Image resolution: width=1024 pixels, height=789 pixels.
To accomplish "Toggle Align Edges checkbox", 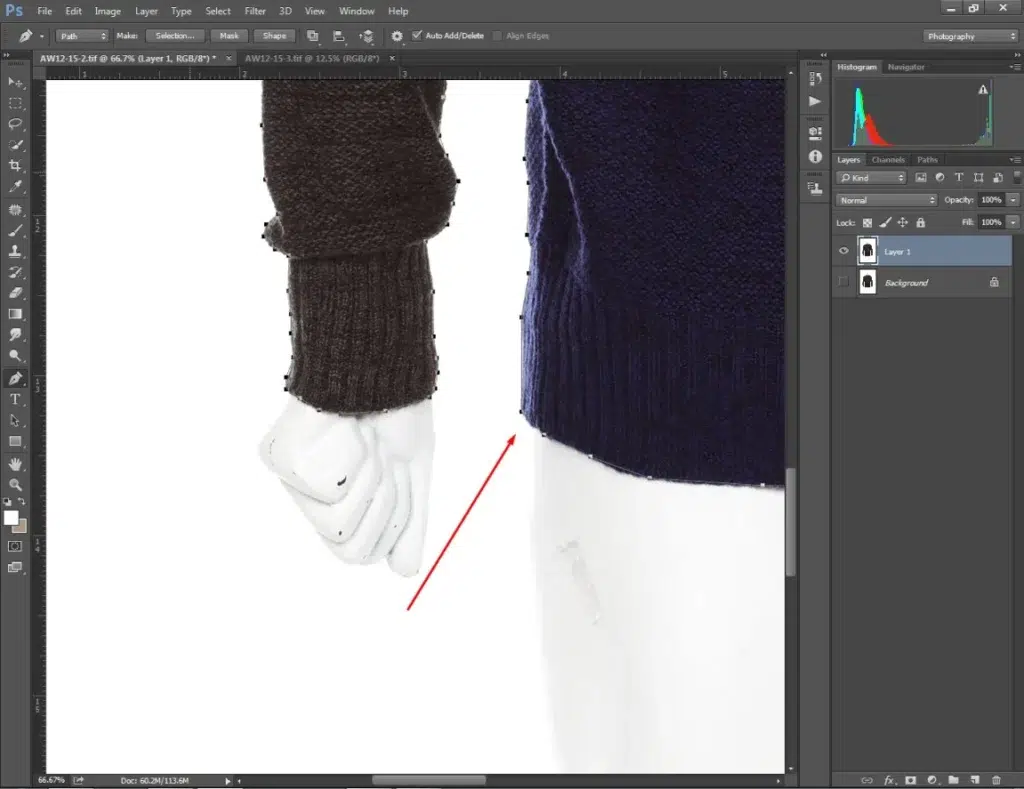I will tap(497, 36).
